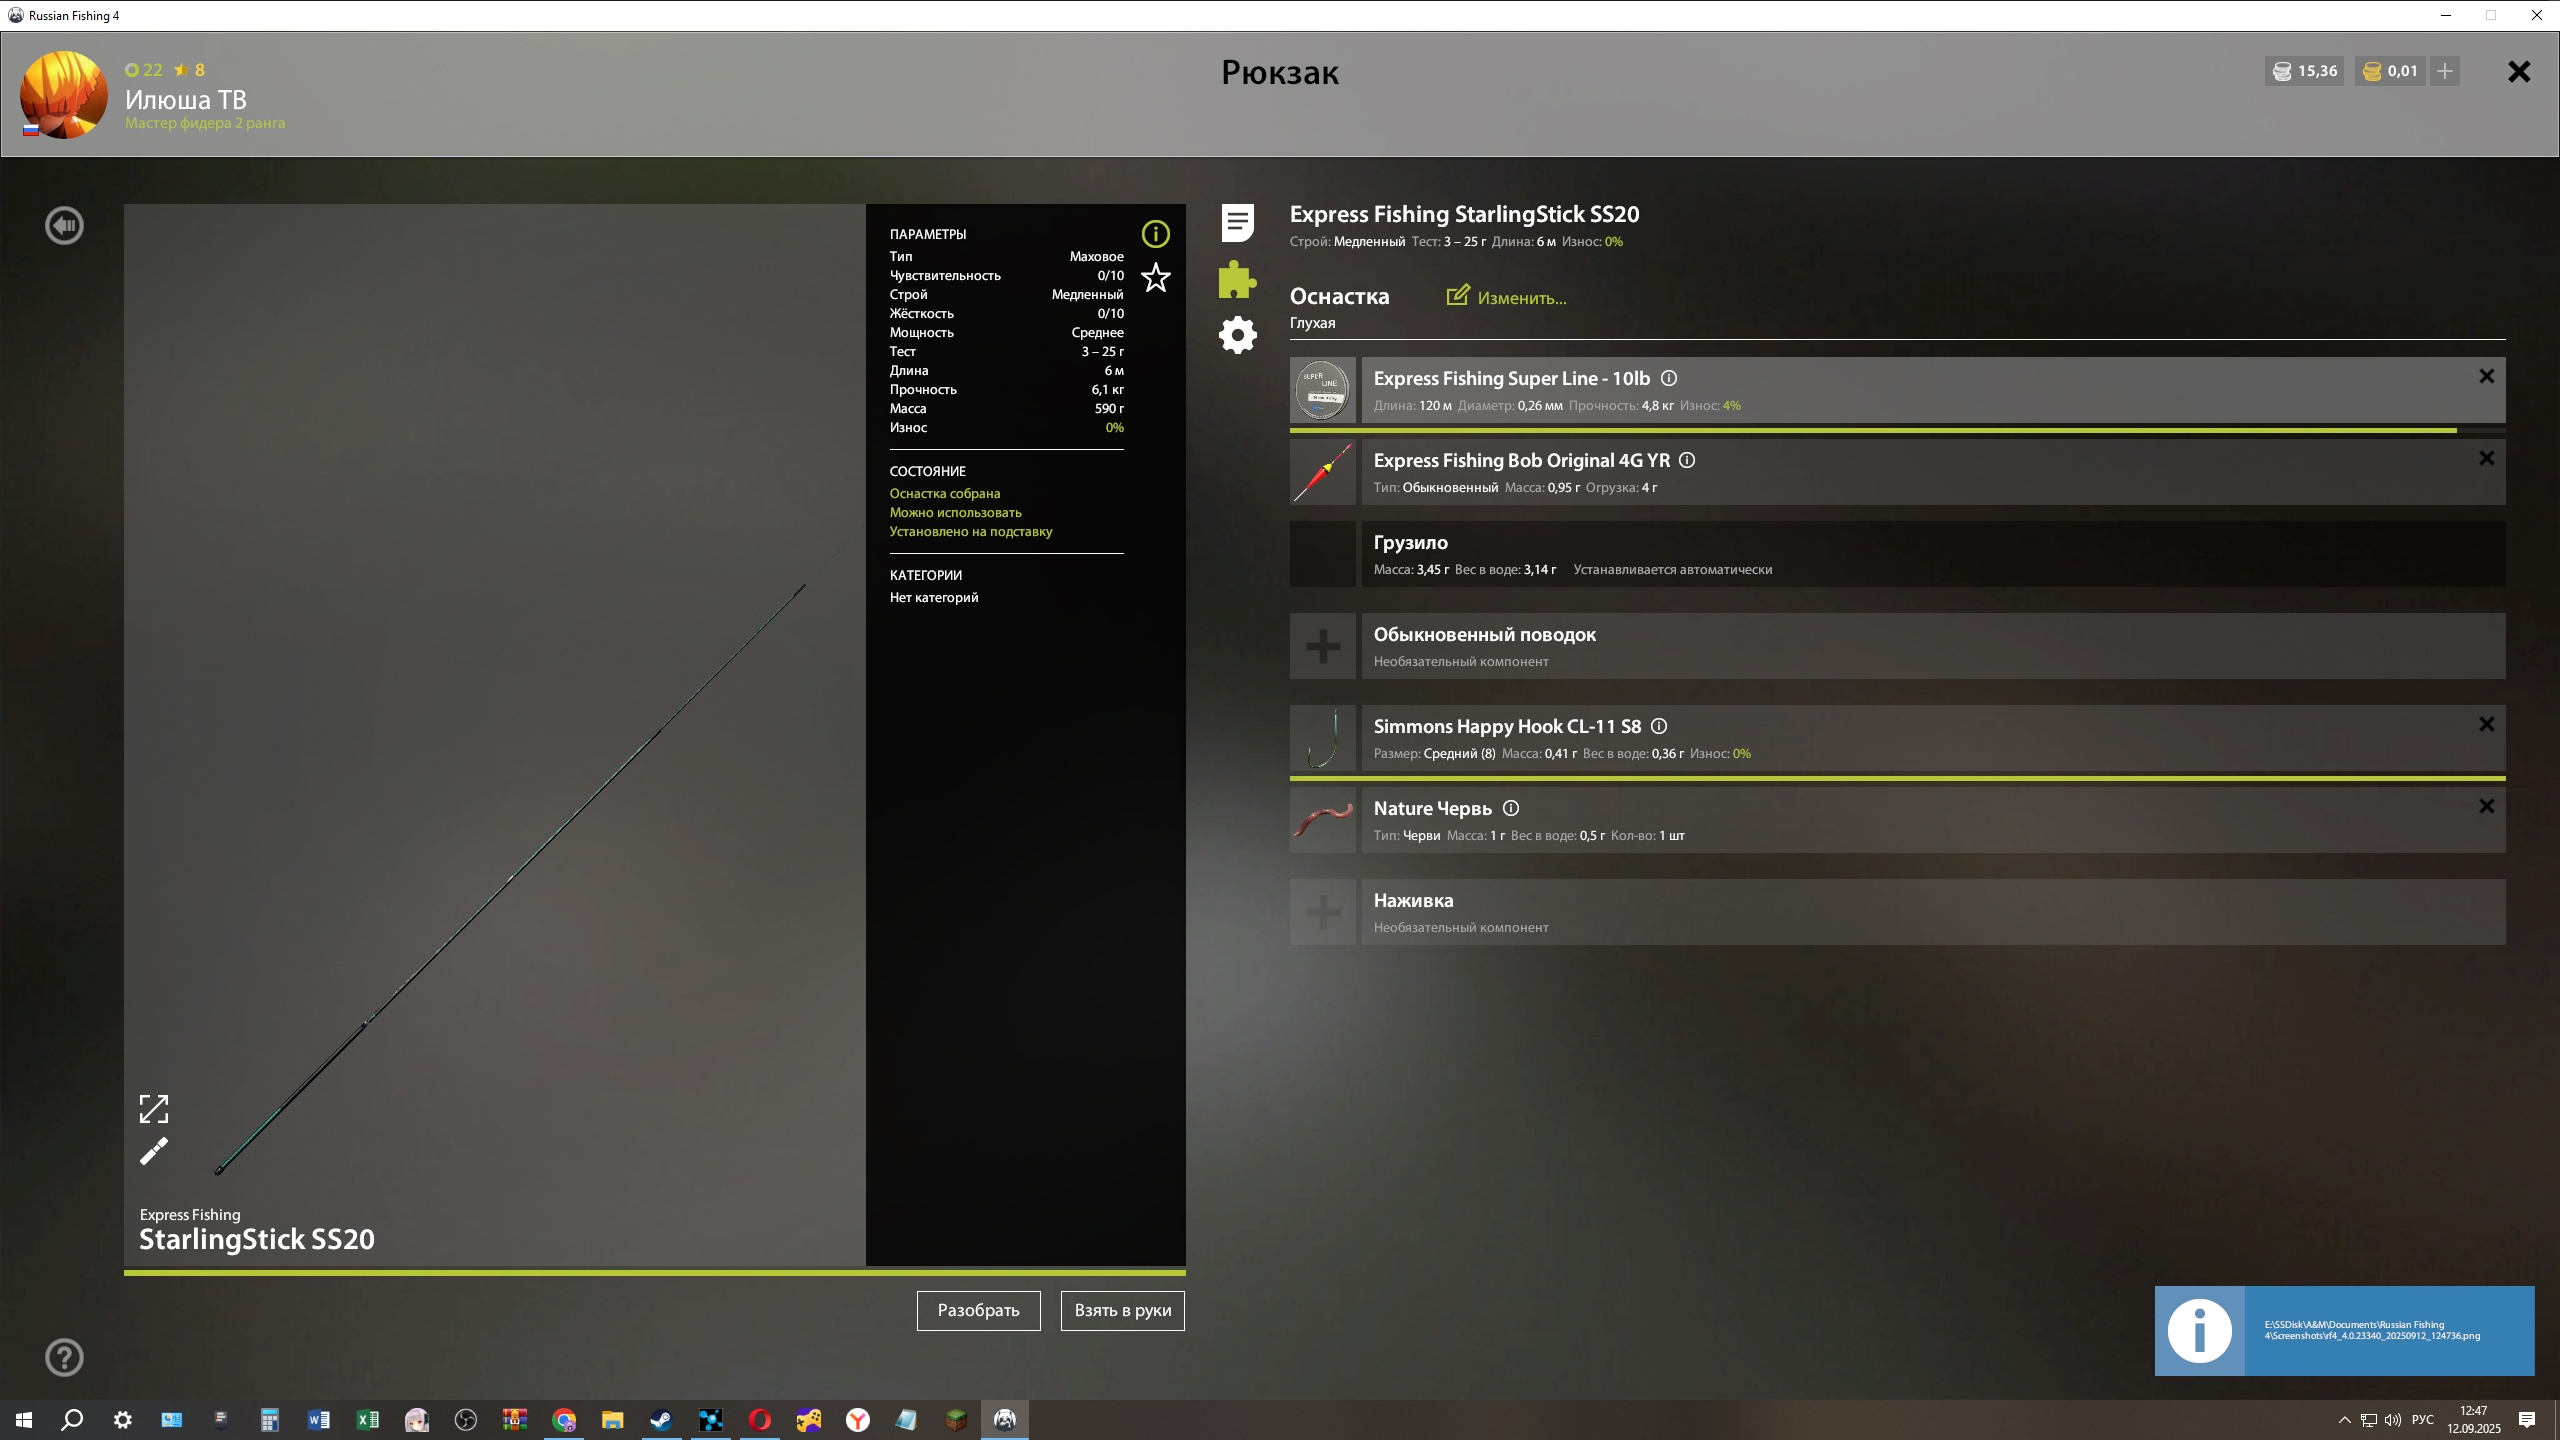Image resolution: width=2560 pixels, height=1440 pixels.
Task: Open the description notes panel icon
Action: (1238, 223)
